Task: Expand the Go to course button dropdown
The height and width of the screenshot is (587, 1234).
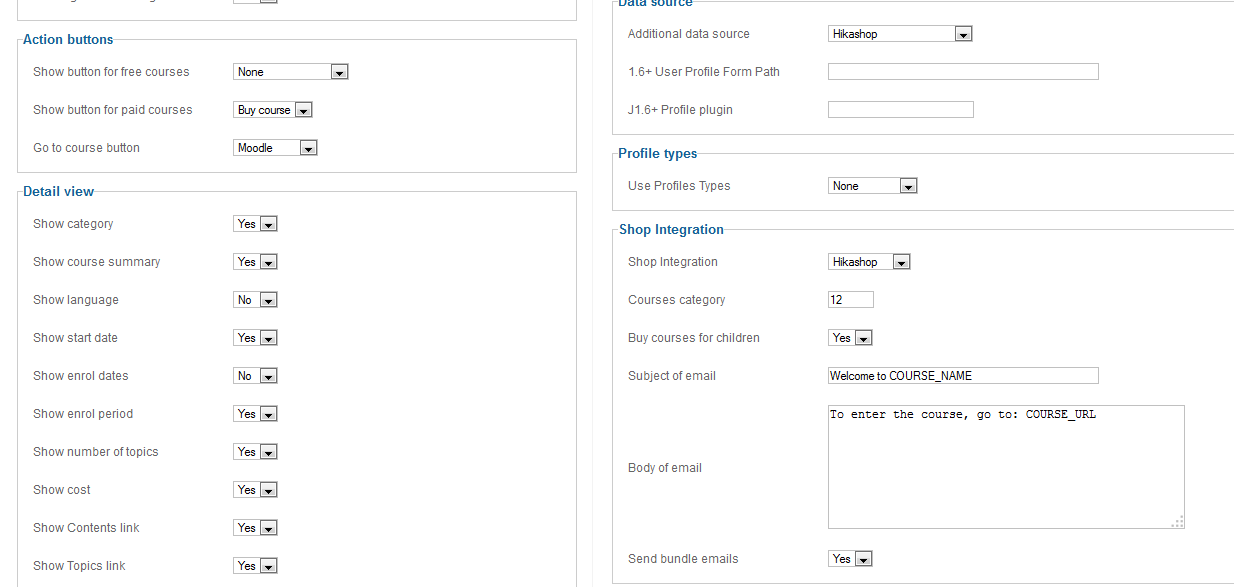Action: (x=275, y=148)
